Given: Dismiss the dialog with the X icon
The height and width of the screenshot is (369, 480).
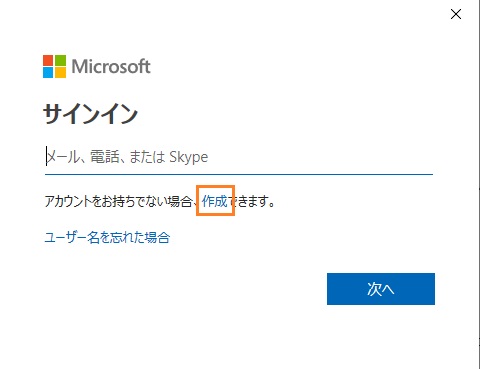Looking at the screenshot, I should tap(456, 14).
